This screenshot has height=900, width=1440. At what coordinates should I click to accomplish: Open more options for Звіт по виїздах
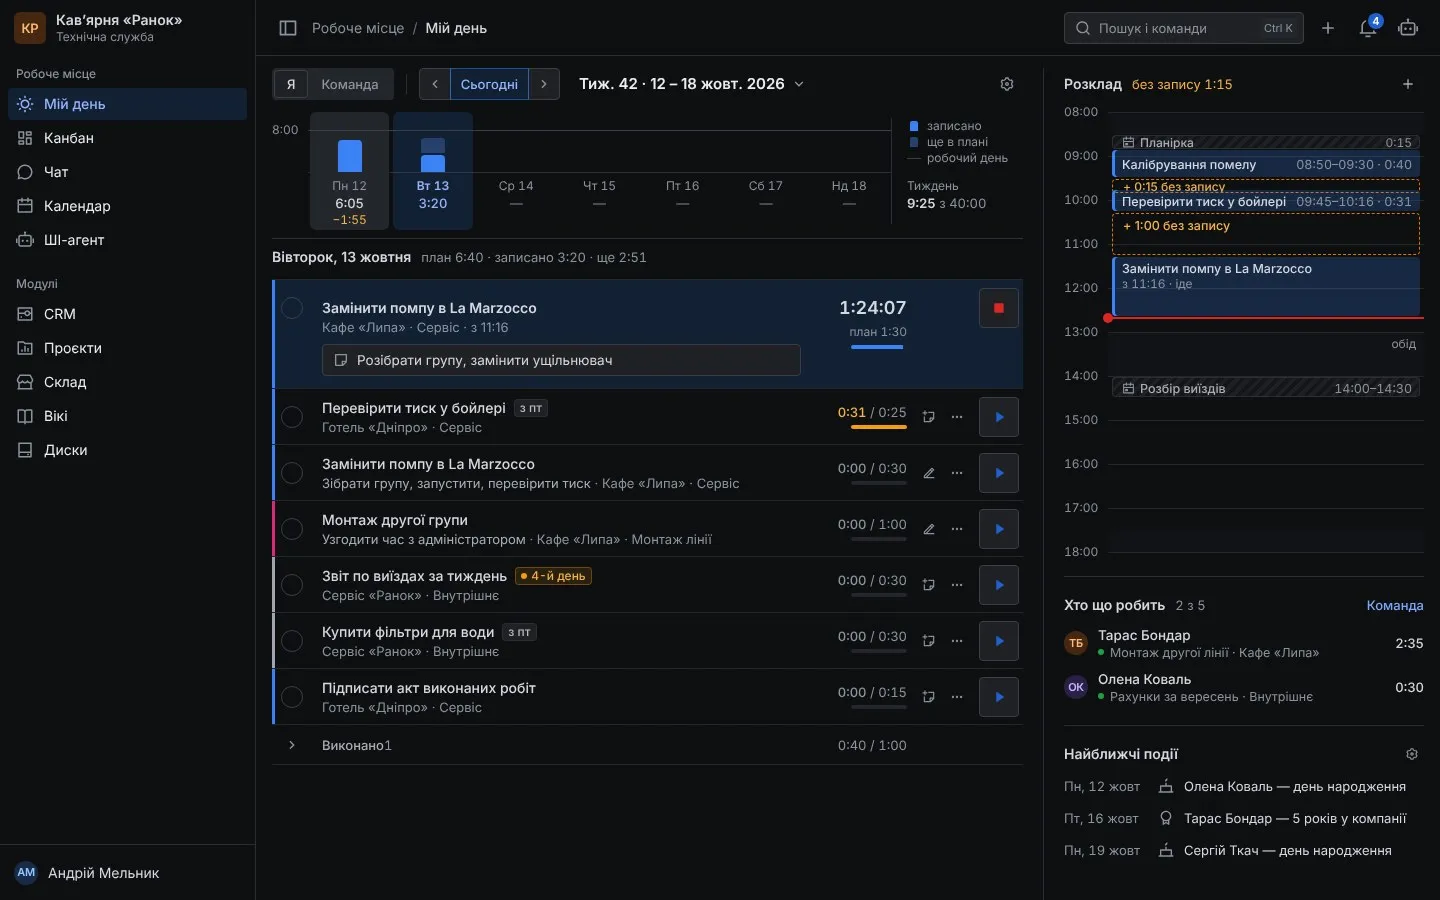point(957,585)
